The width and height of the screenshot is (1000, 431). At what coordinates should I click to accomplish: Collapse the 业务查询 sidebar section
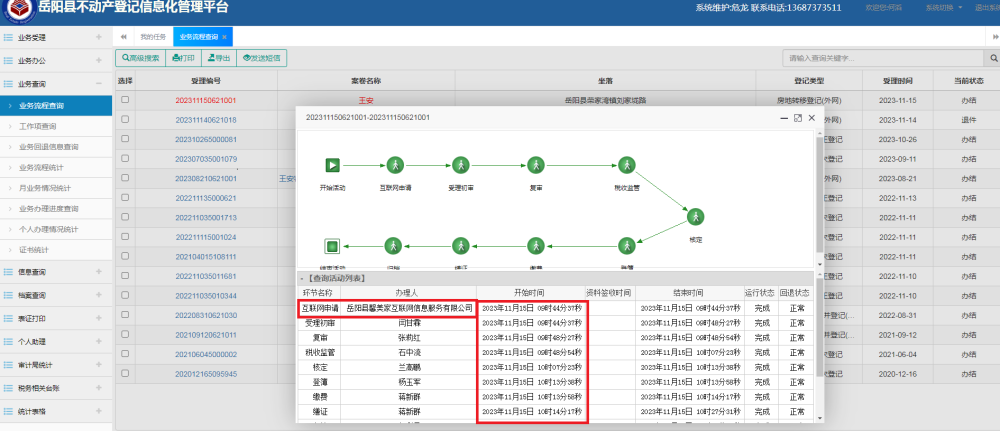98,84
